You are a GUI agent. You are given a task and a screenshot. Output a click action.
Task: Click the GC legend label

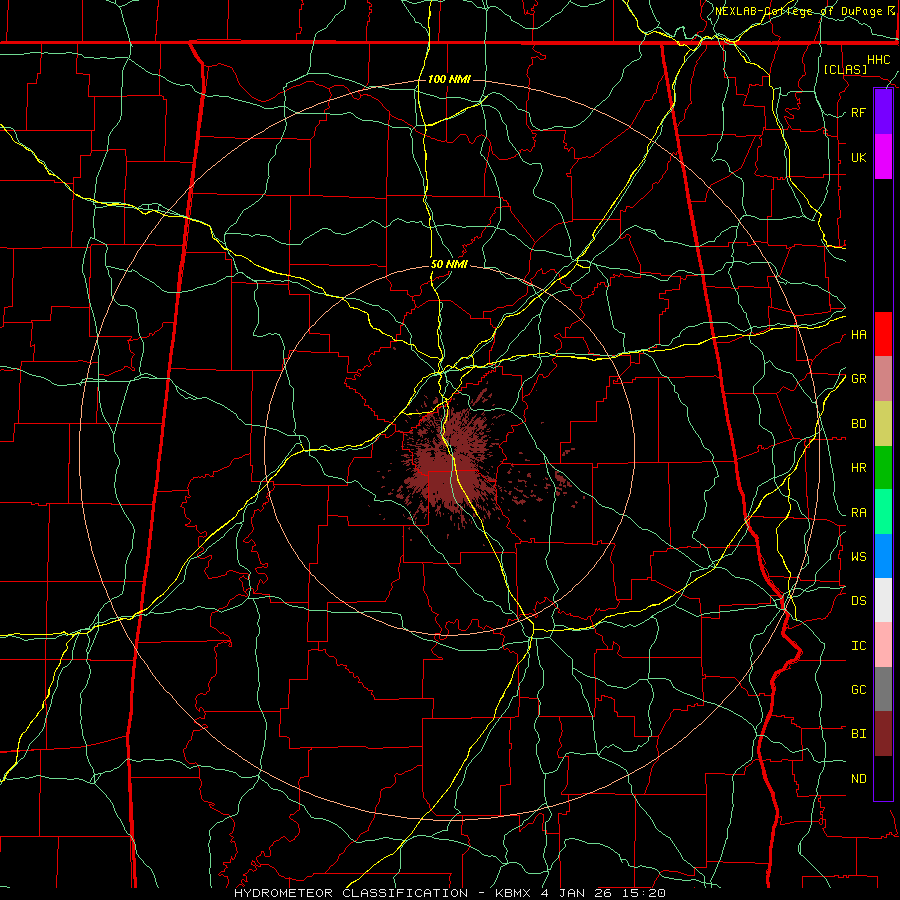coord(858,690)
